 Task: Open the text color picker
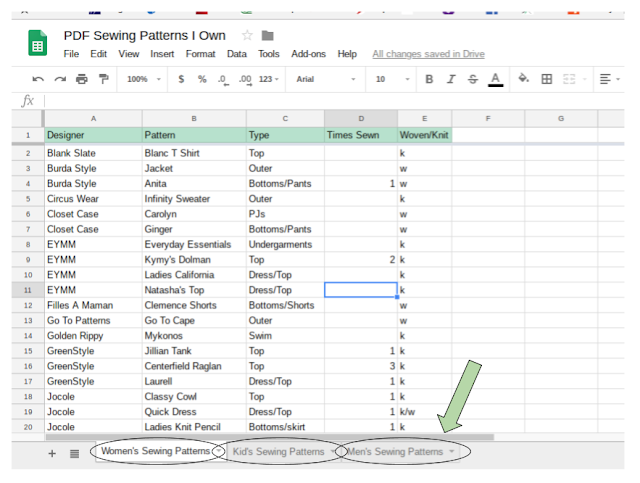click(x=496, y=79)
